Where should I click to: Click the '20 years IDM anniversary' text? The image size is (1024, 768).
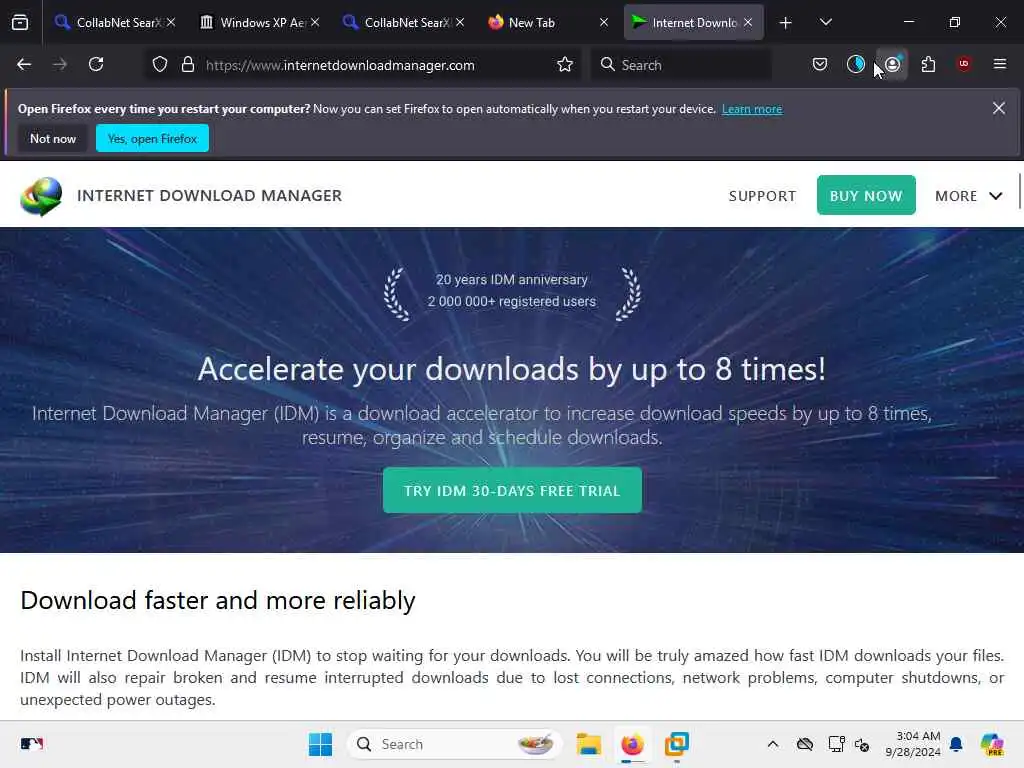click(x=512, y=280)
